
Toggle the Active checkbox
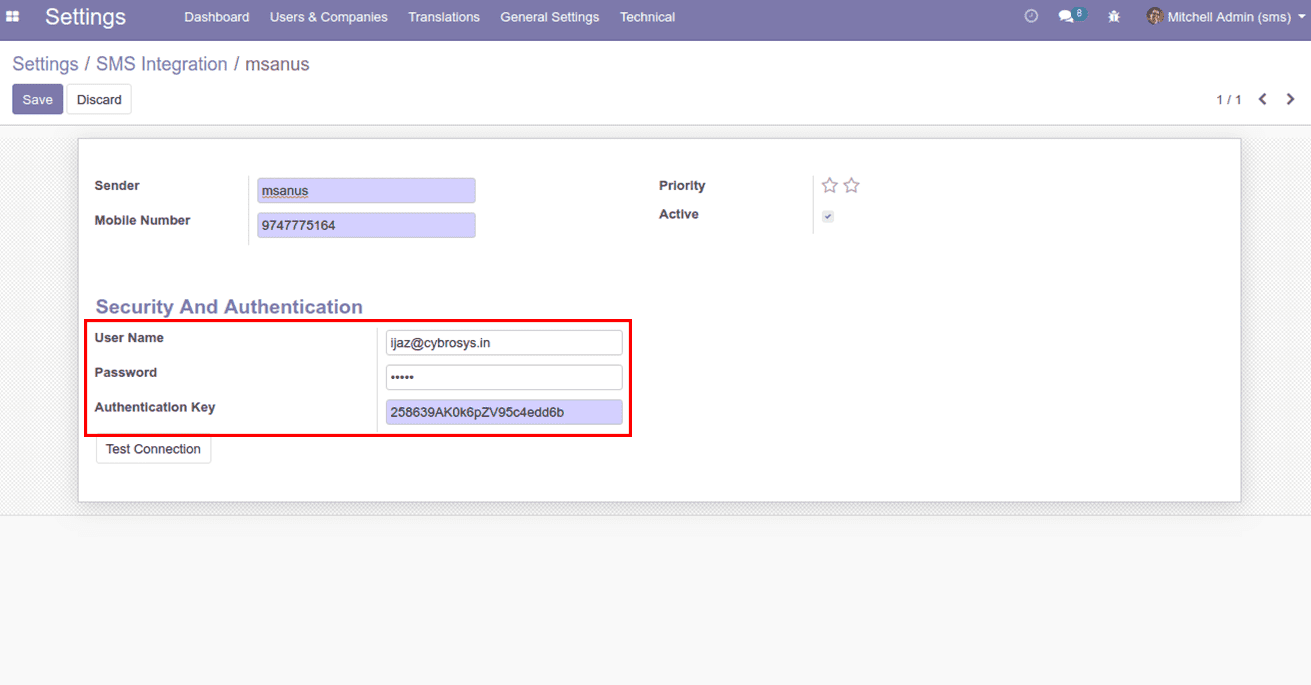828,216
